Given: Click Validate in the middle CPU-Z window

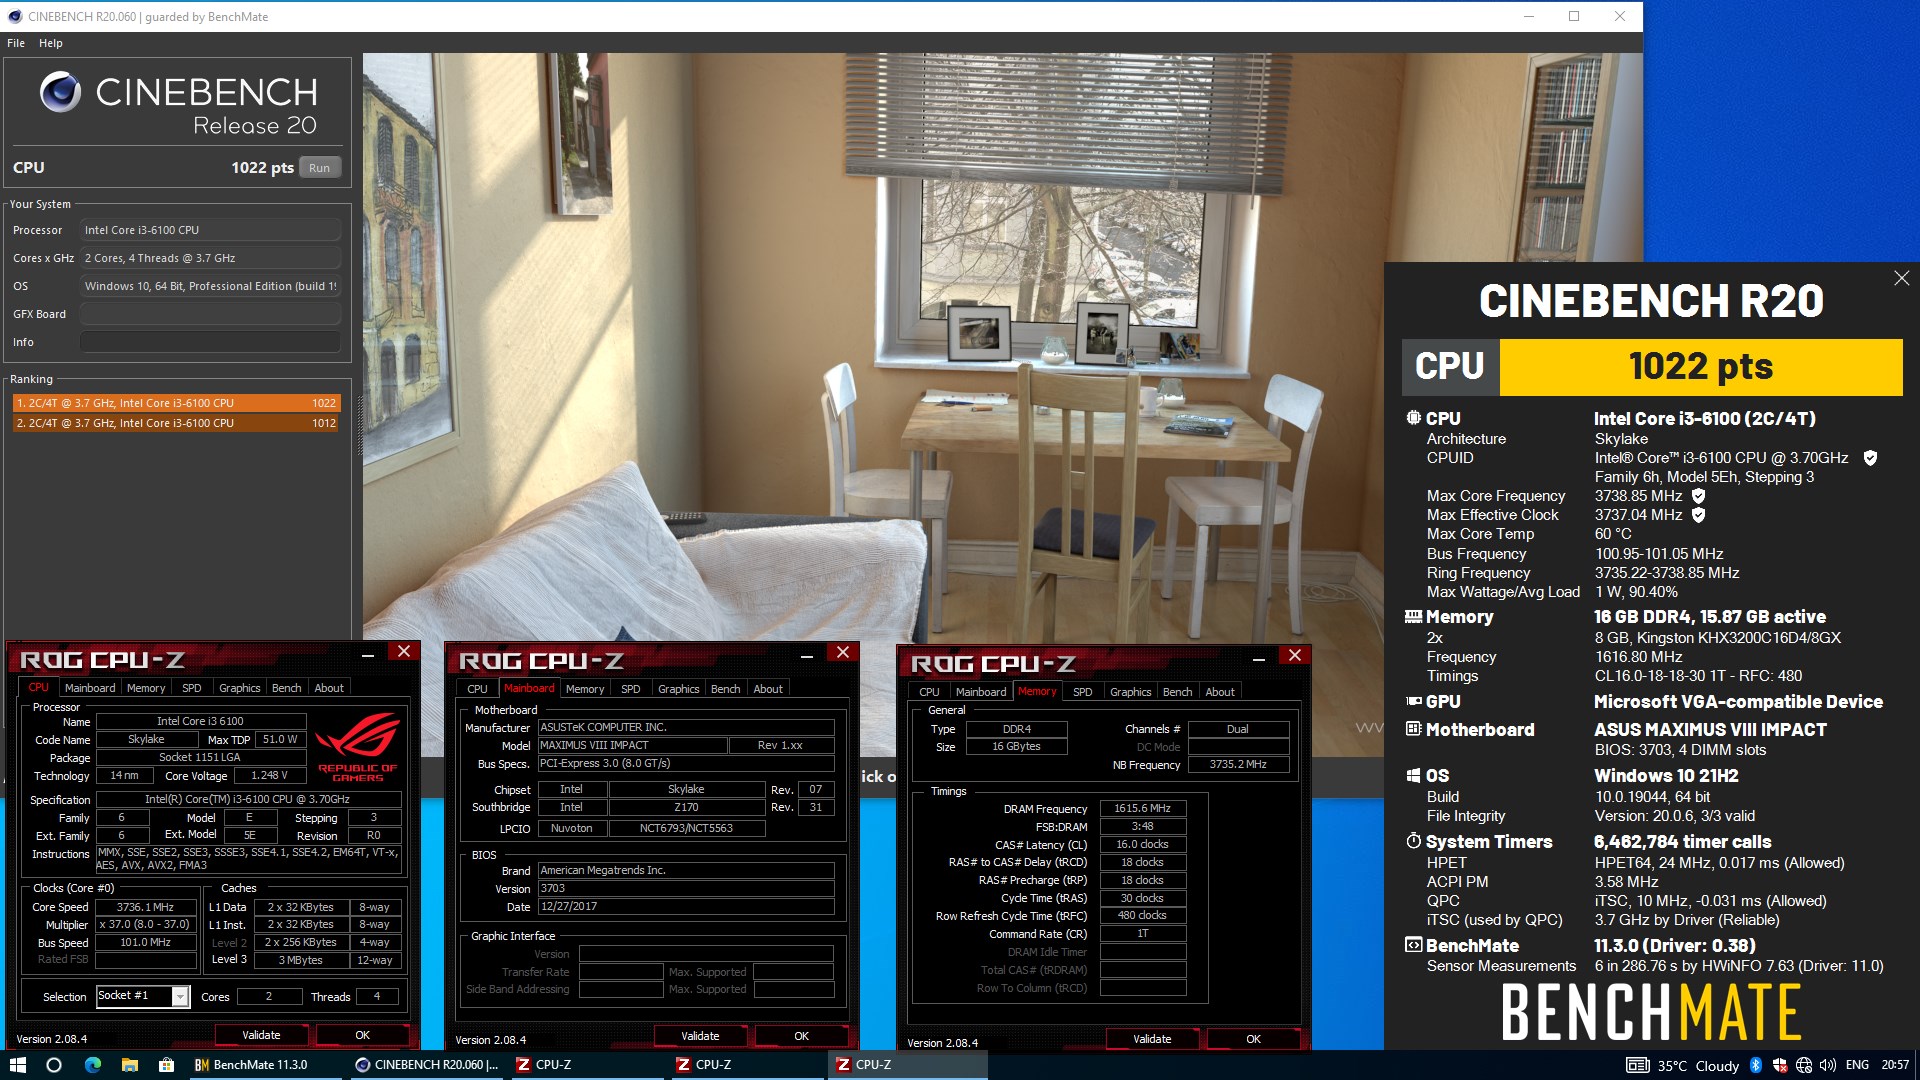Looking at the screenshot, I should pyautogui.click(x=700, y=1036).
